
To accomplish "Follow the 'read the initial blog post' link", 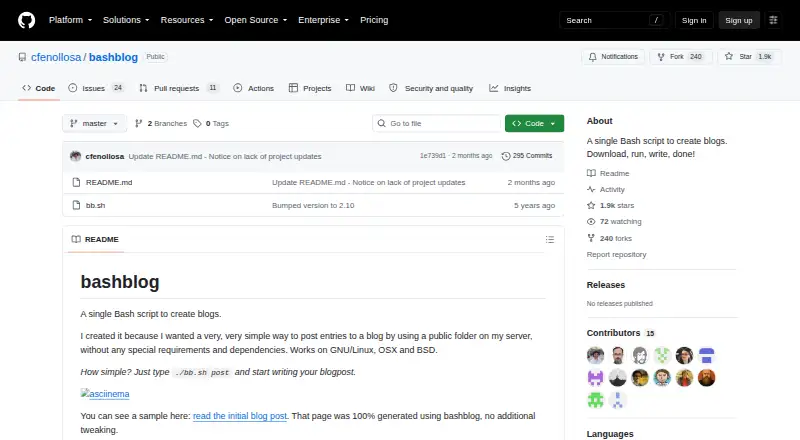I will click(240, 416).
